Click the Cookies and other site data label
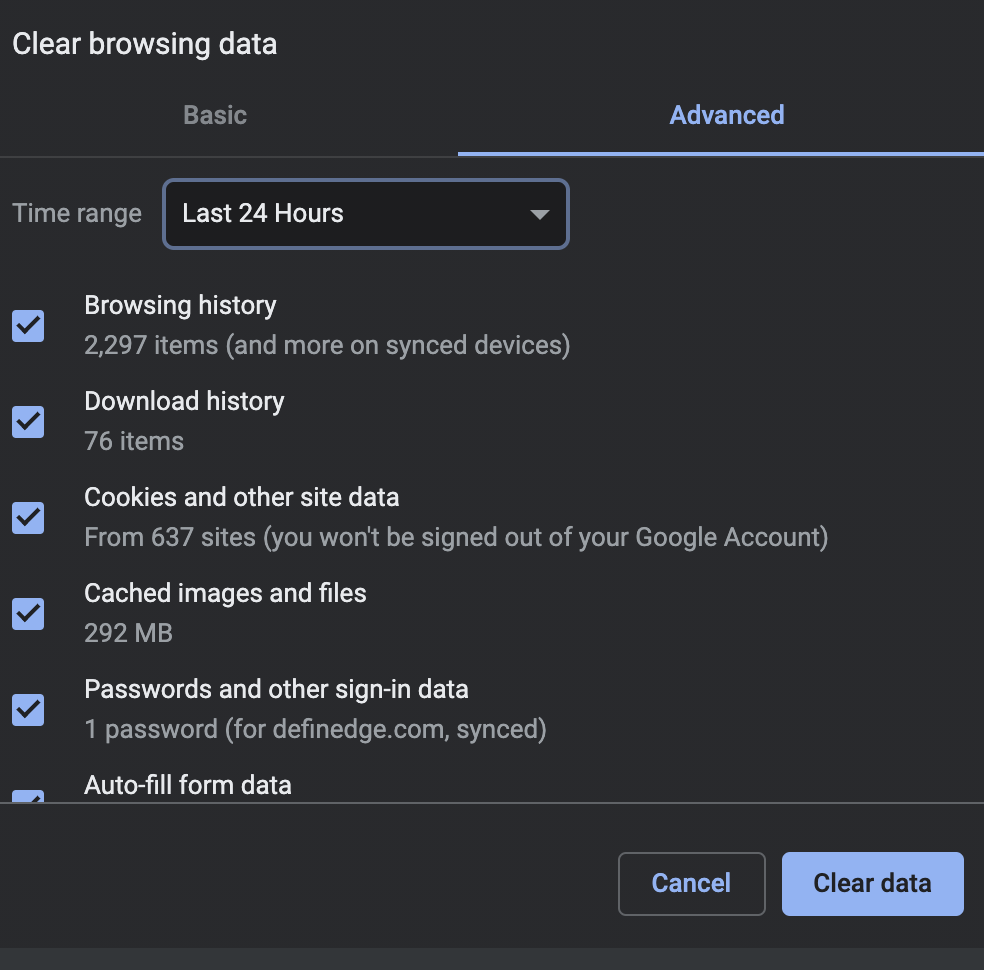This screenshot has height=970, width=984. point(242,497)
